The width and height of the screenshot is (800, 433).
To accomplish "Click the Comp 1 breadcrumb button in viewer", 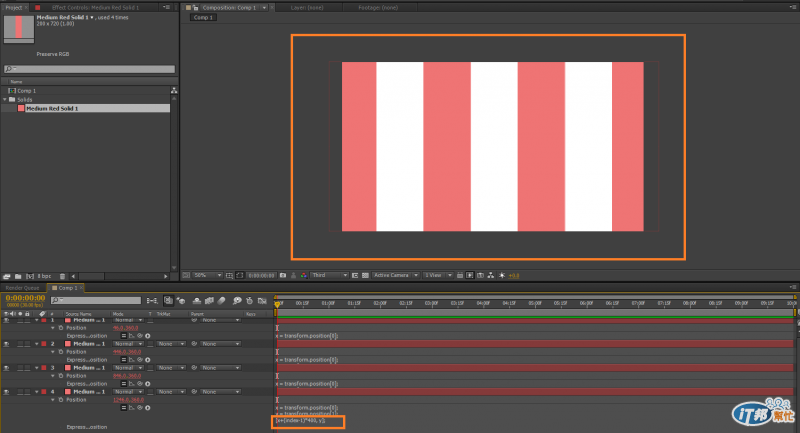I will pos(204,17).
